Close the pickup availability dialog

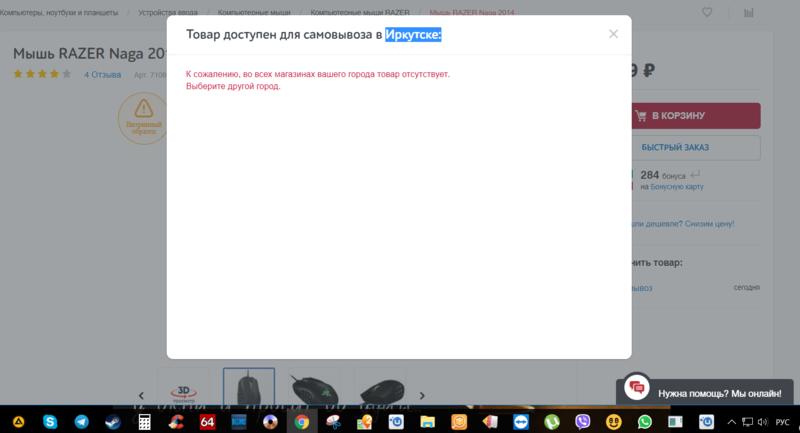[x=613, y=34]
